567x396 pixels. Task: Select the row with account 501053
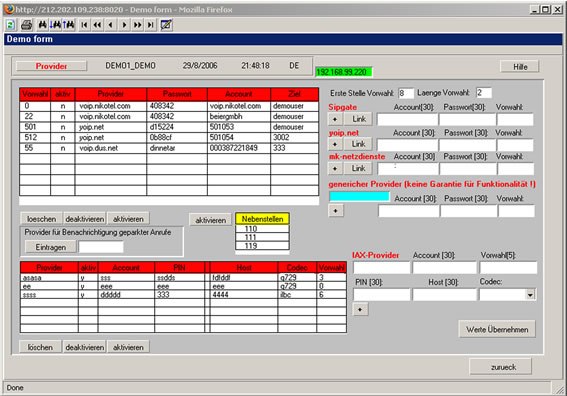click(x=169, y=127)
